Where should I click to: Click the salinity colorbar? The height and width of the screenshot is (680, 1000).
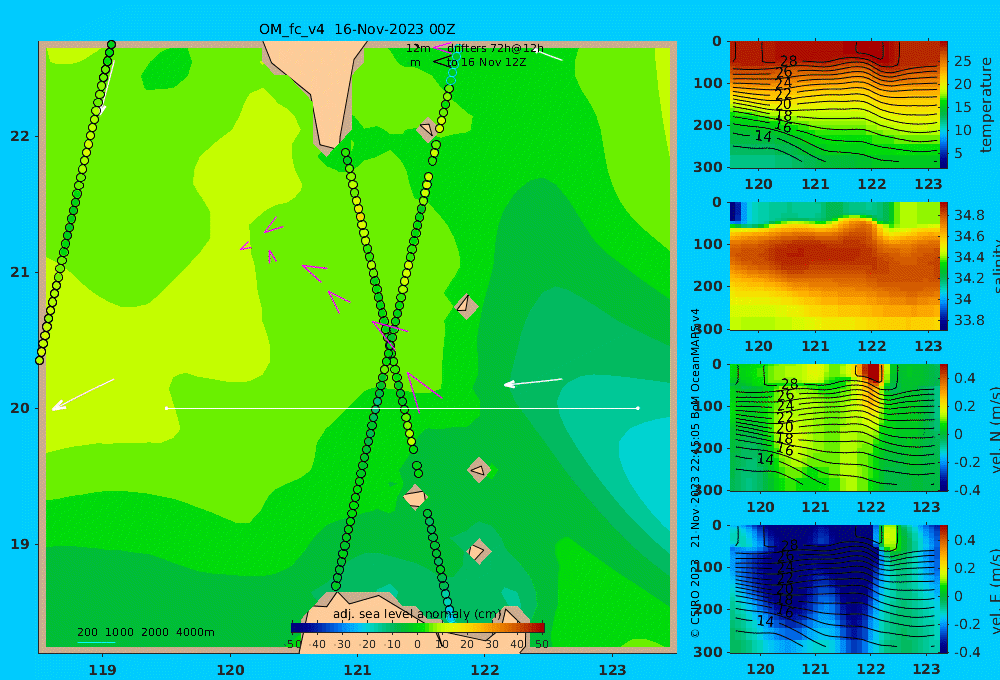pos(944,266)
